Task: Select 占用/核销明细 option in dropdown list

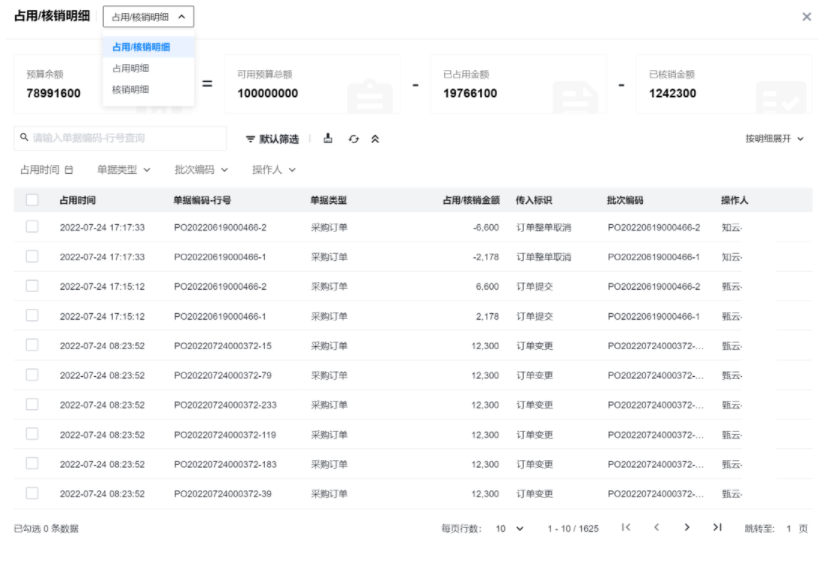Action: coord(148,47)
